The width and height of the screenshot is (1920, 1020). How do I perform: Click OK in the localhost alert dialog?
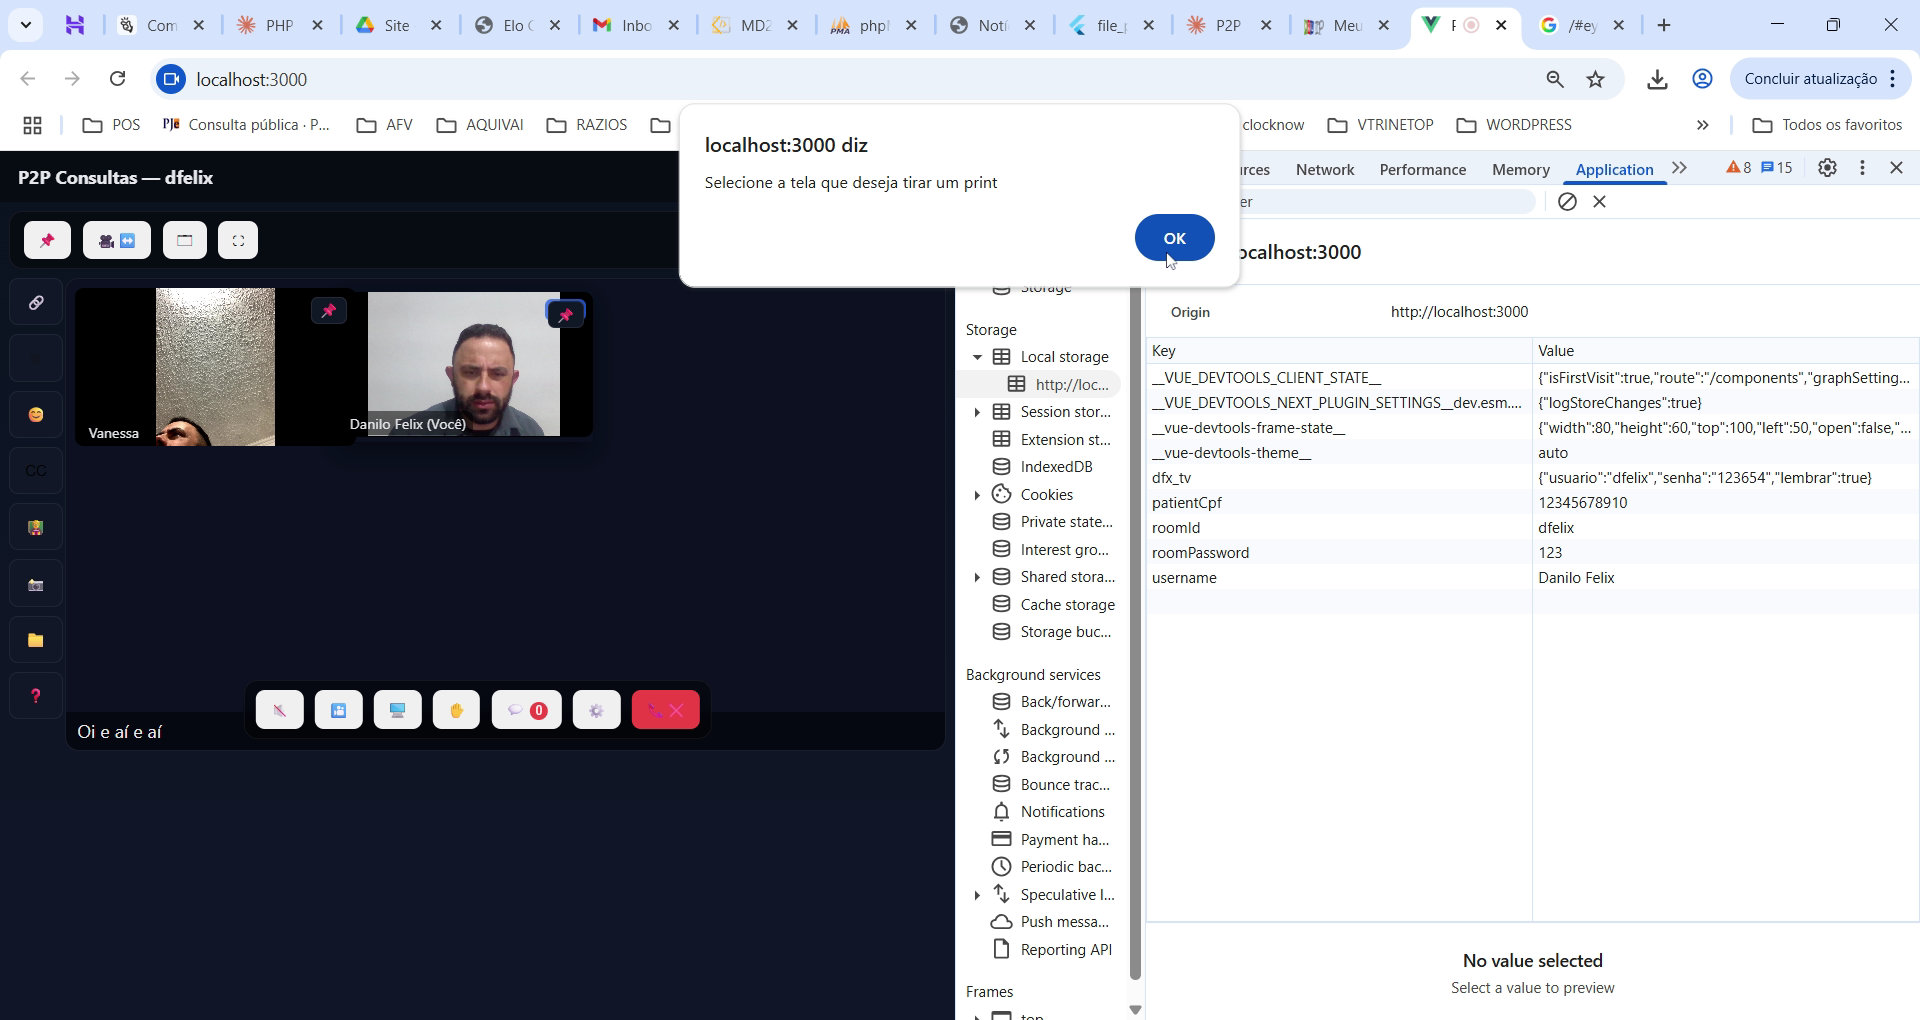coord(1174,238)
